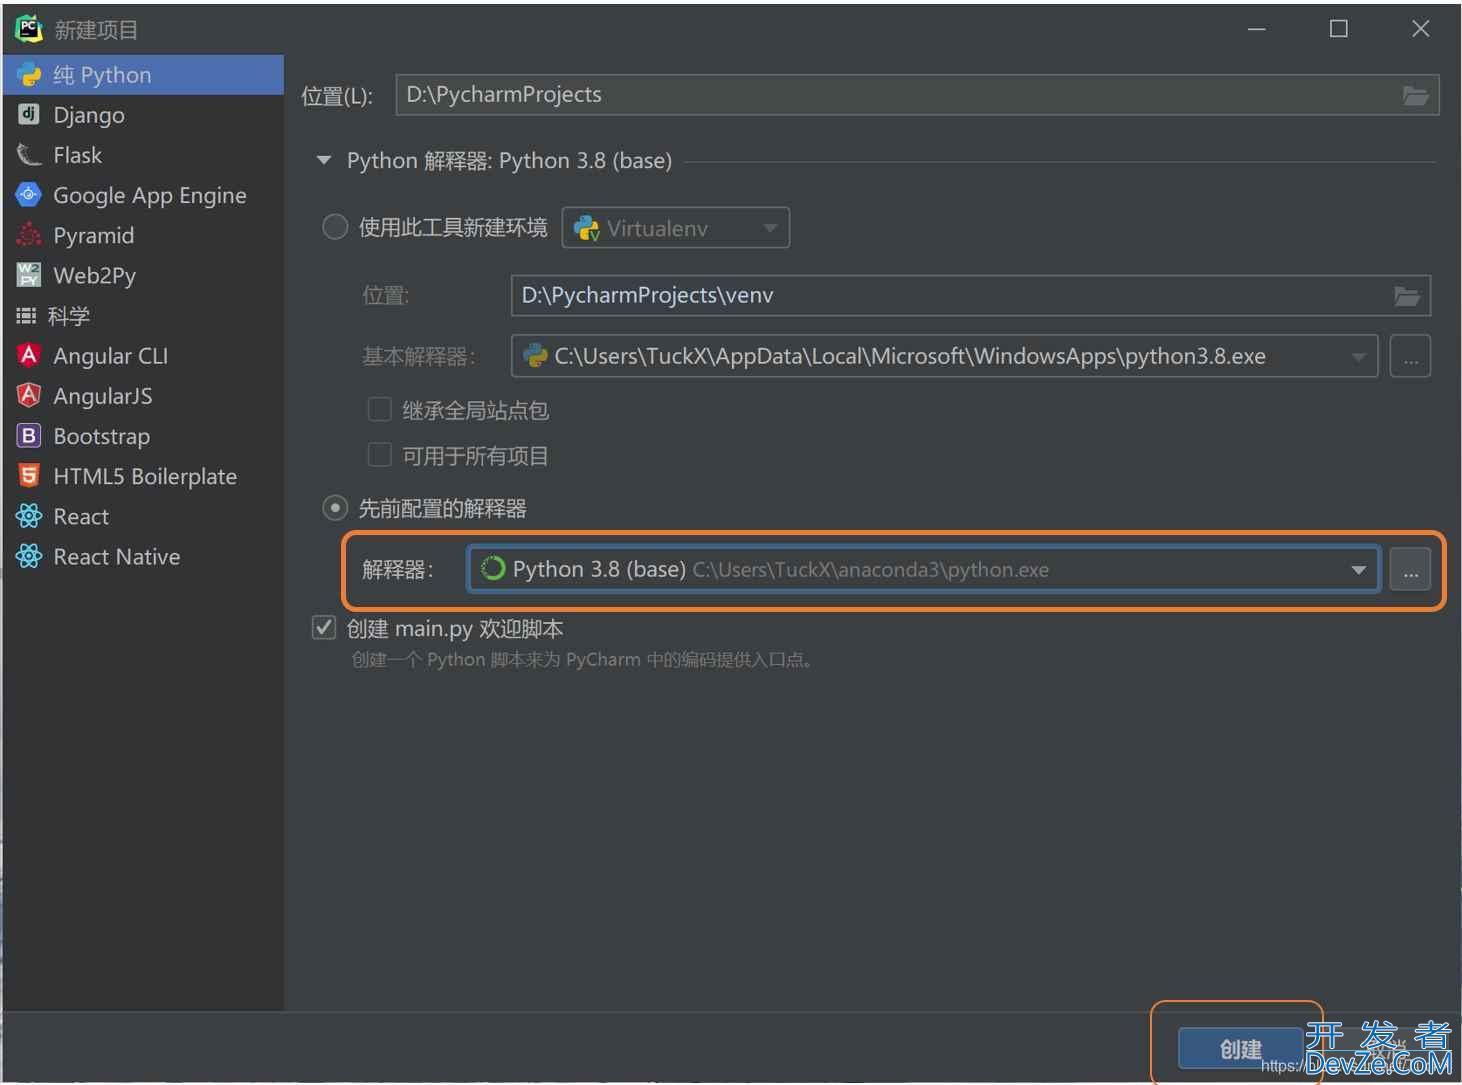Click the AngularJS icon
Viewport: 1462px width, 1085px height.
(x=29, y=396)
